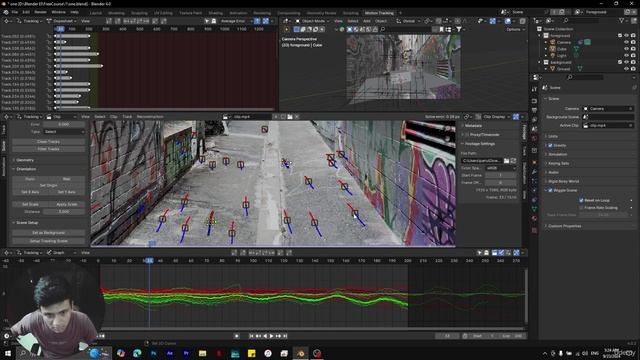Image resolution: width=640 pixels, height=360 pixels.
Task: Open the Scene Camera selector field
Action: click(608, 109)
